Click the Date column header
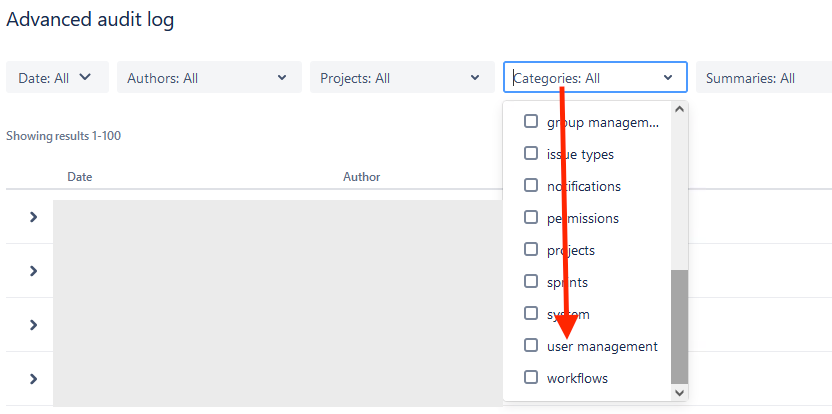Image resolution: width=832 pixels, height=414 pixels. click(80, 177)
